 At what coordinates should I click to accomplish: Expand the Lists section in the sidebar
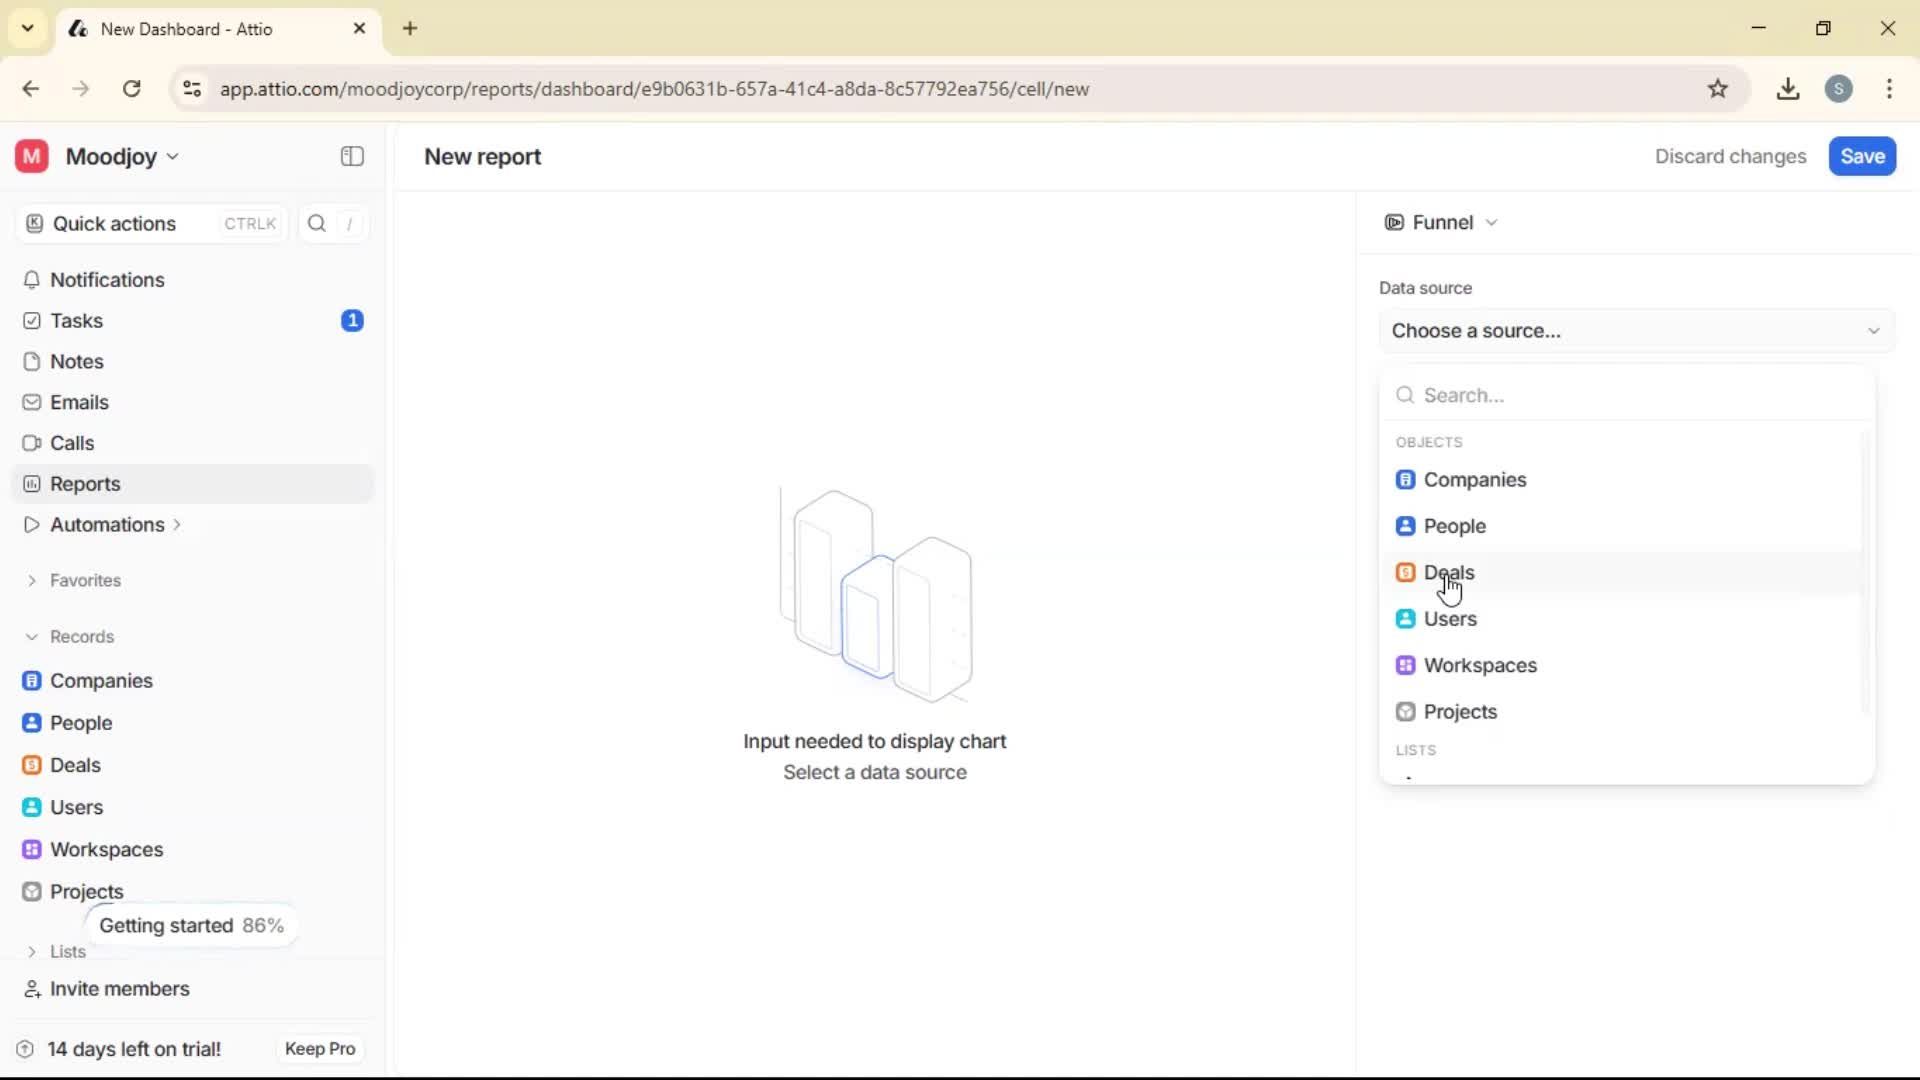[67, 951]
